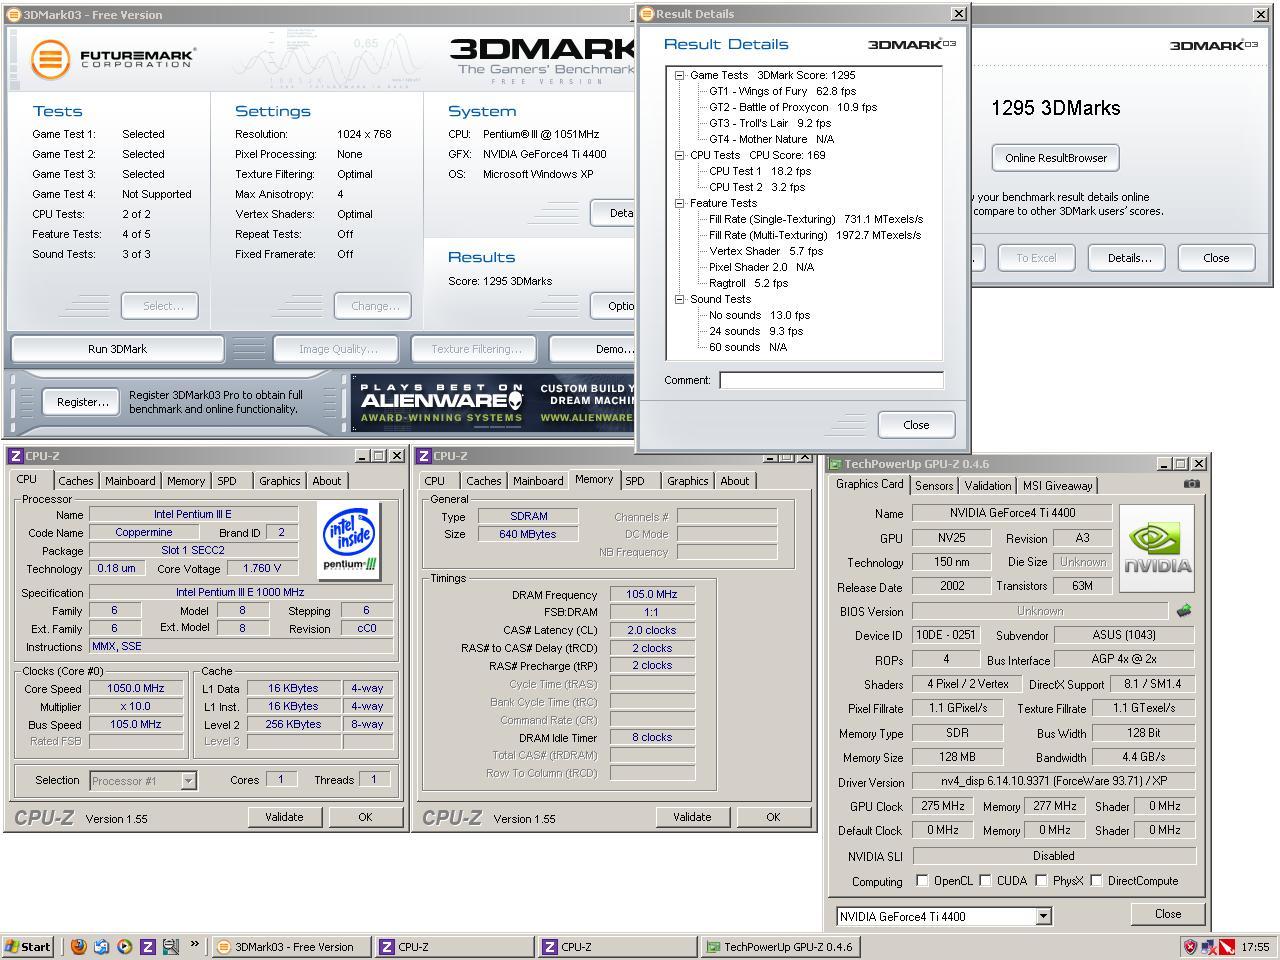Collapse the Sound Tests tree node
Image resolution: width=1280 pixels, height=960 pixels.
pos(680,299)
